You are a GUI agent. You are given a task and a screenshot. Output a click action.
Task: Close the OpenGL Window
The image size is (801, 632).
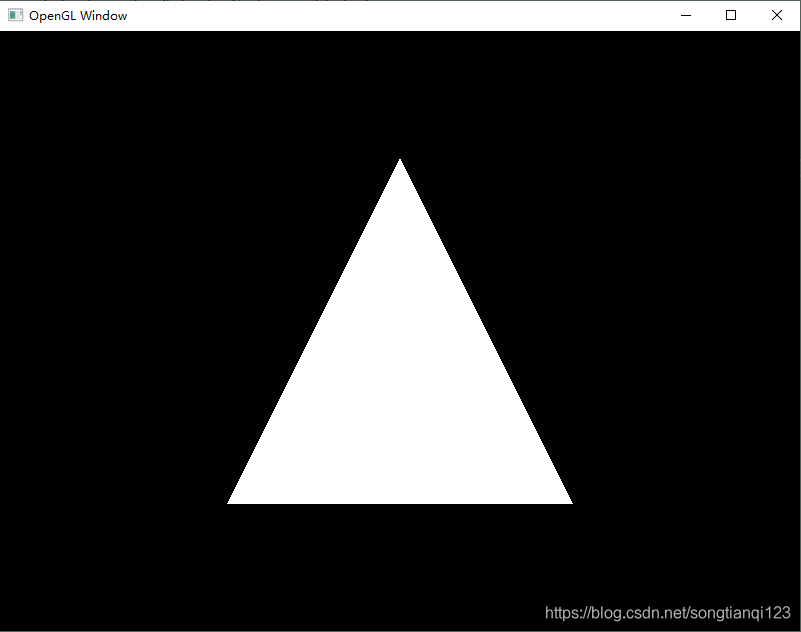776,15
